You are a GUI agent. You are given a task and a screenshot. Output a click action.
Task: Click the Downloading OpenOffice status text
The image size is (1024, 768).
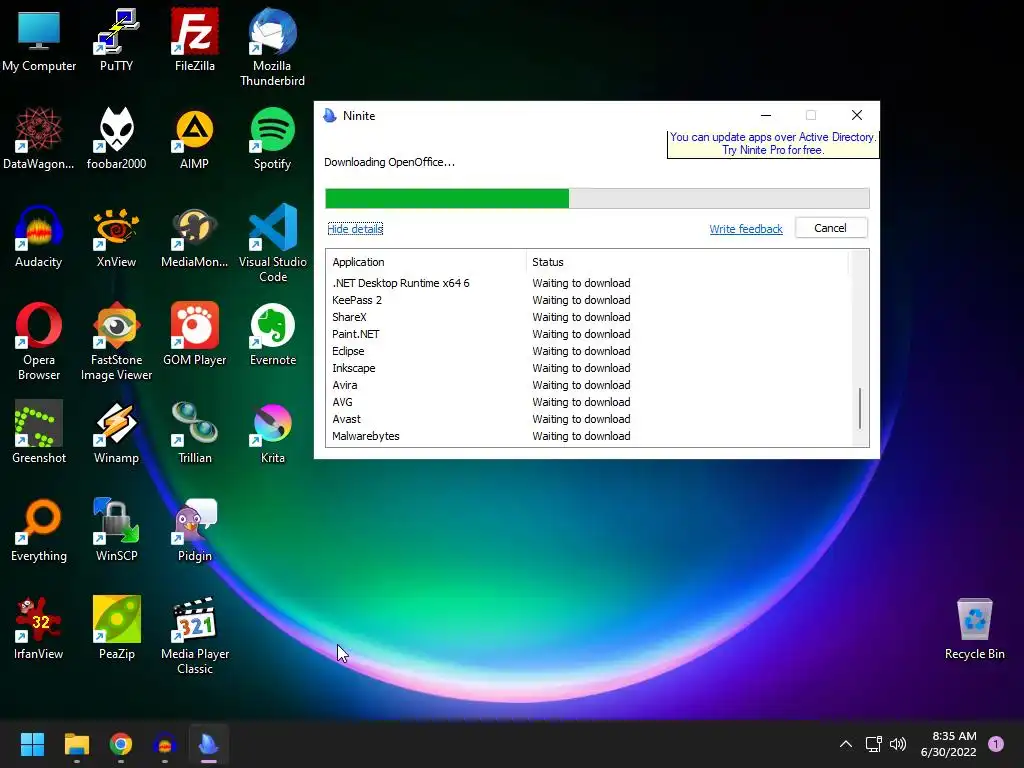click(x=389, y=162)
